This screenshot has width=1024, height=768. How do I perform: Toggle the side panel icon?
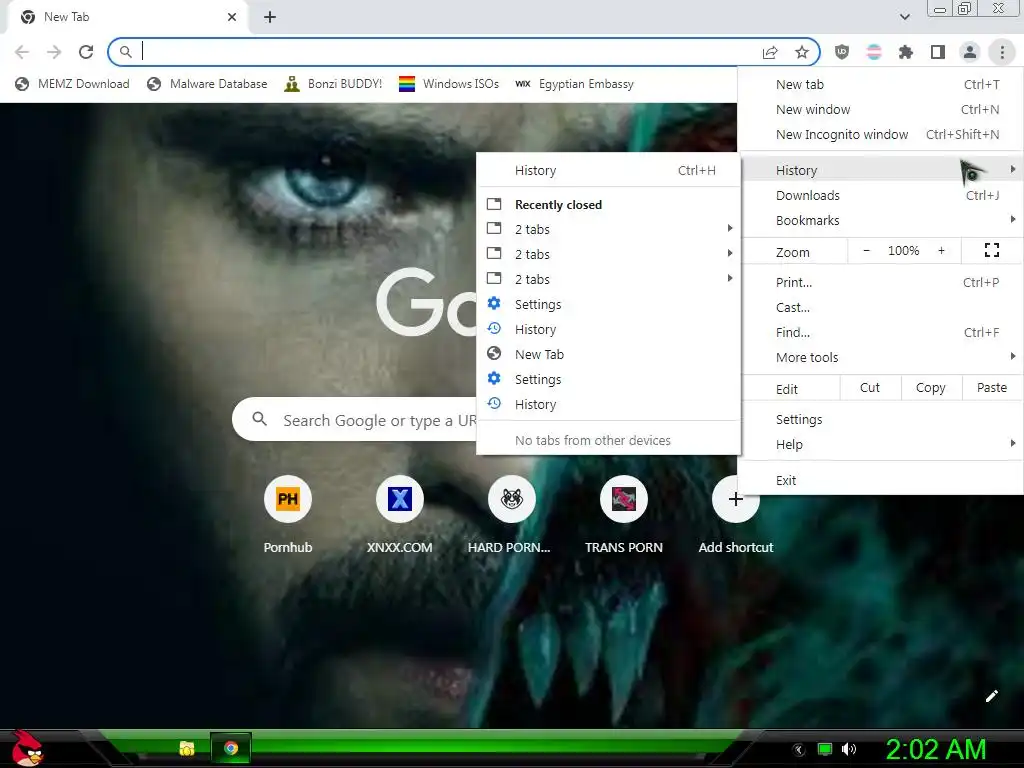[x=938, y=52]
